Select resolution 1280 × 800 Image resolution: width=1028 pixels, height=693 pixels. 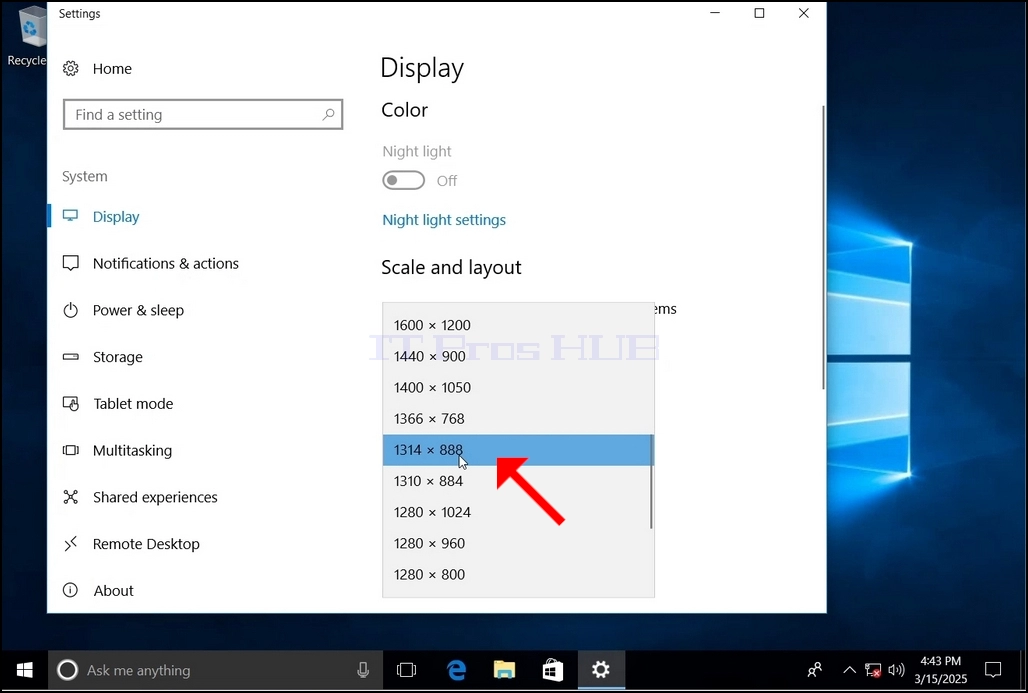click(x=518, y=574)
